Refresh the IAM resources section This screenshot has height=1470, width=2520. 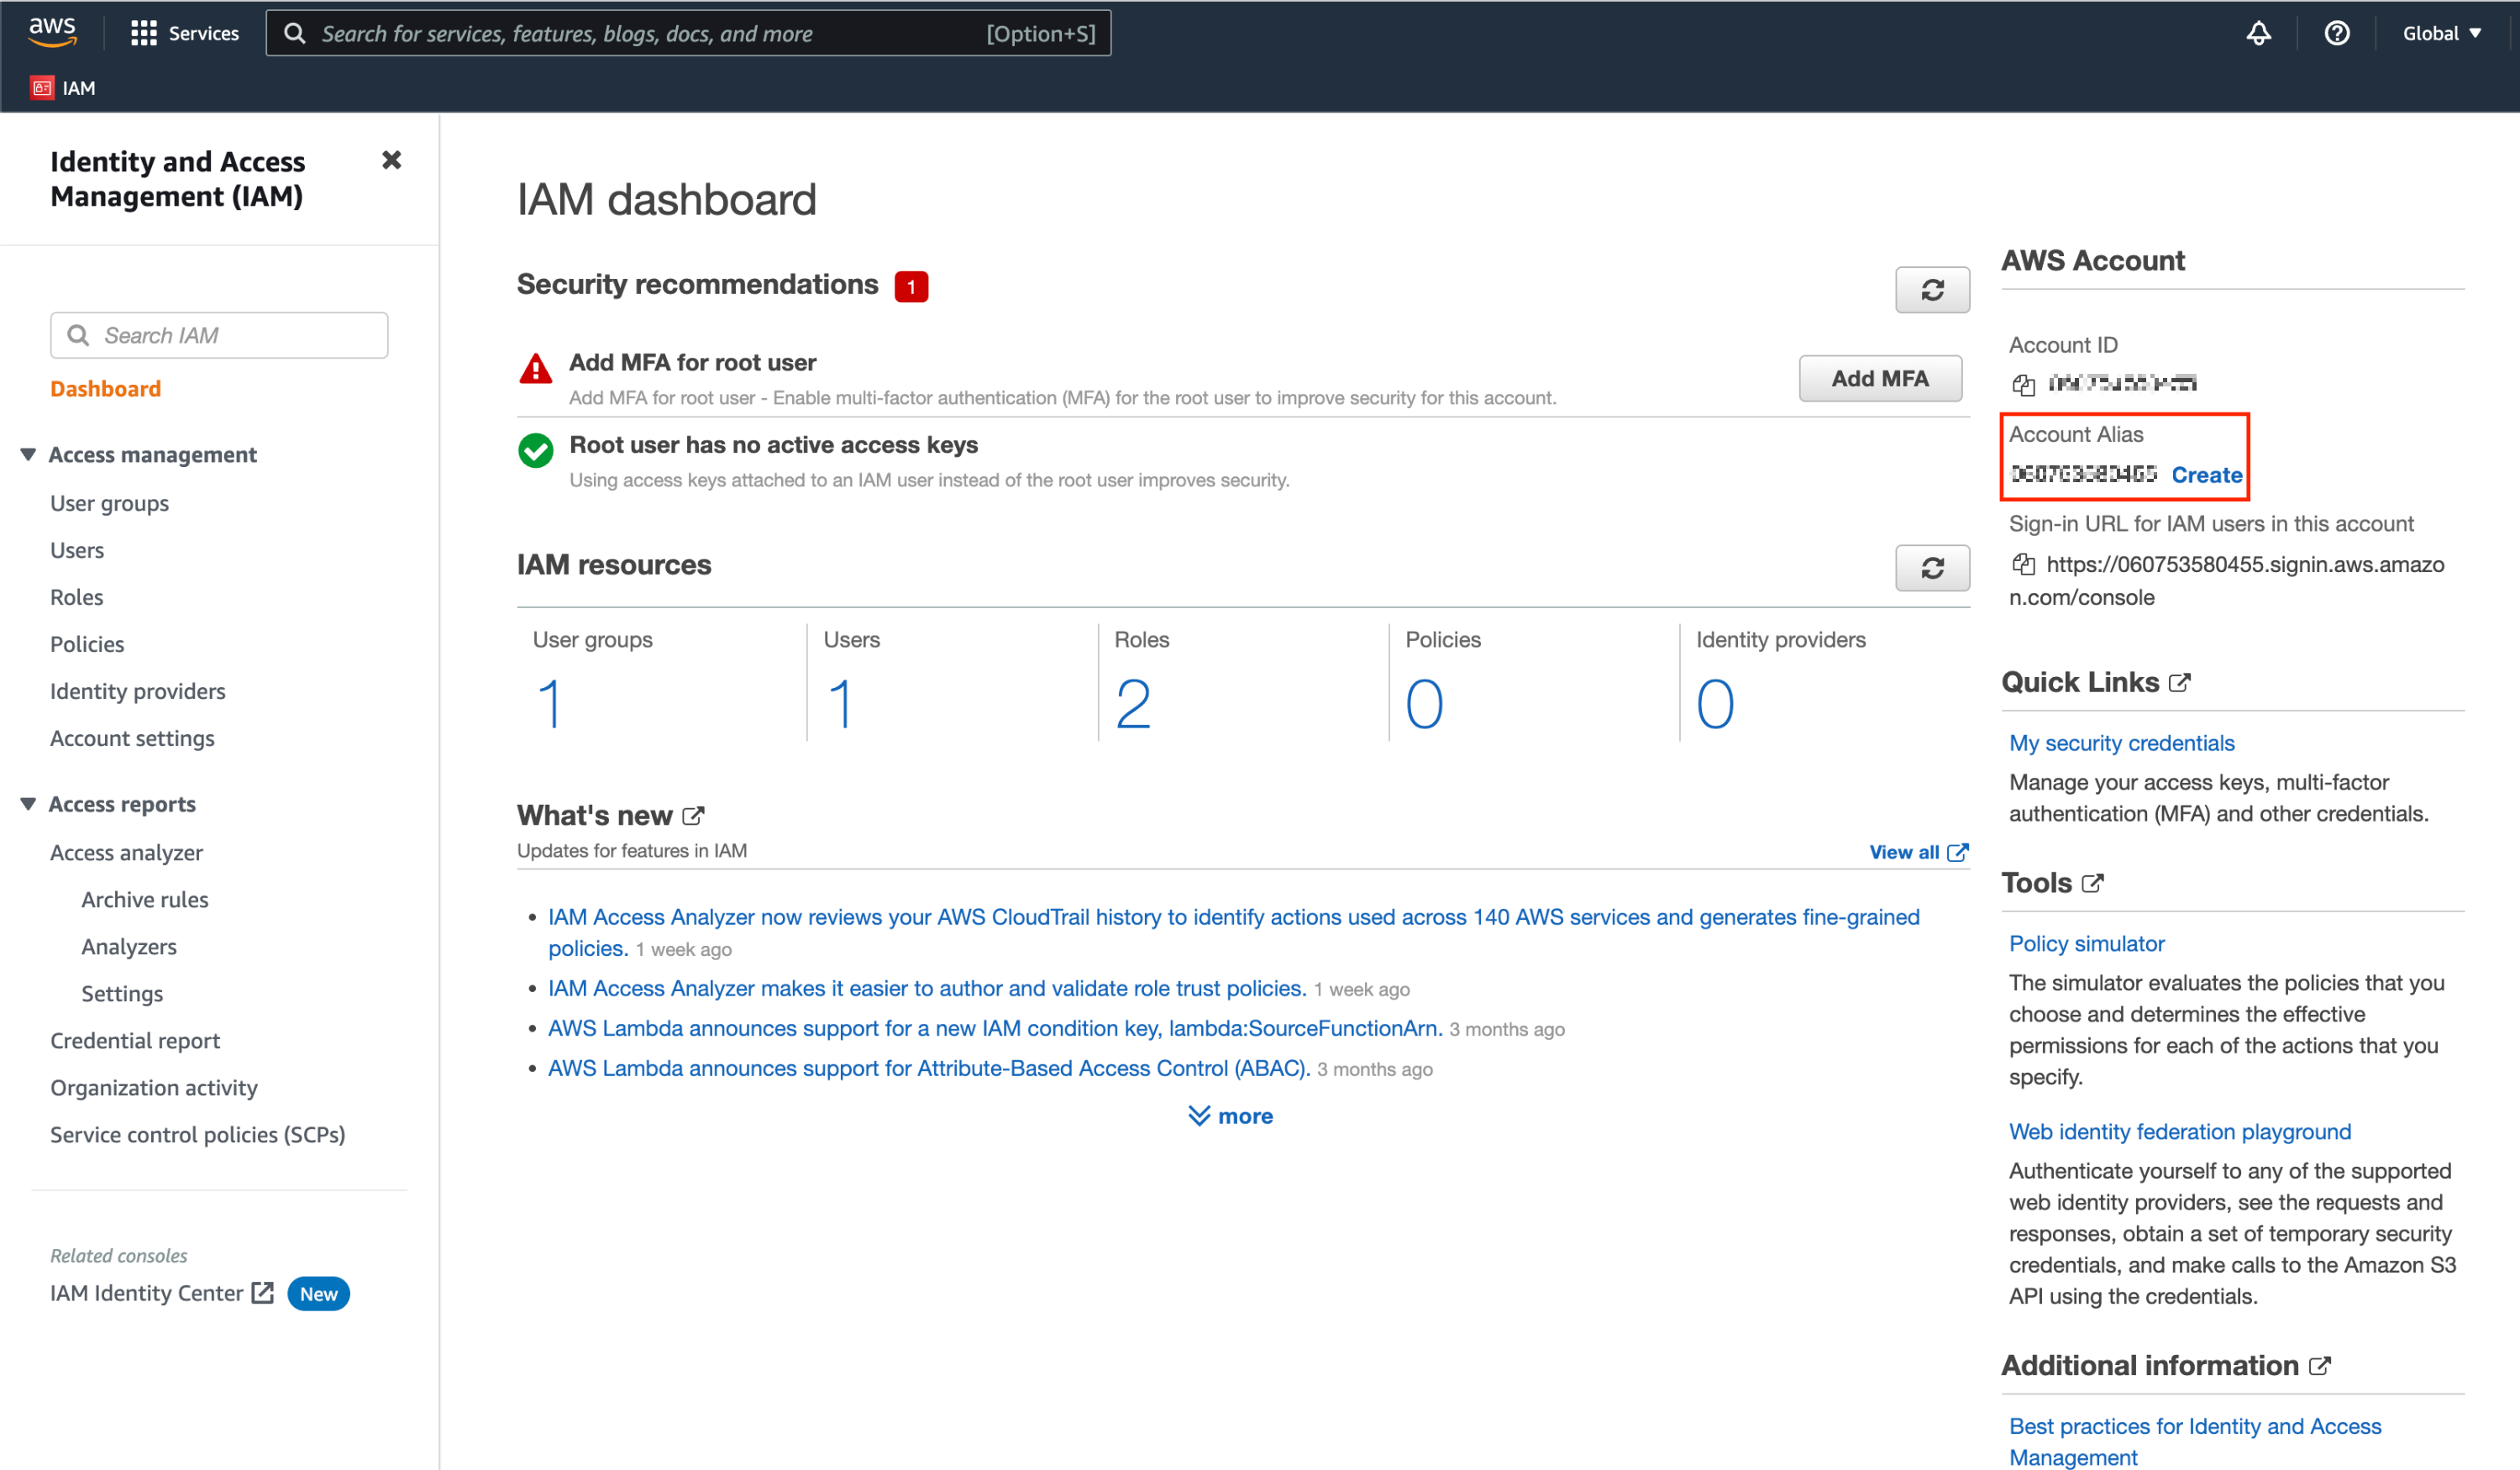(1932, 568)
